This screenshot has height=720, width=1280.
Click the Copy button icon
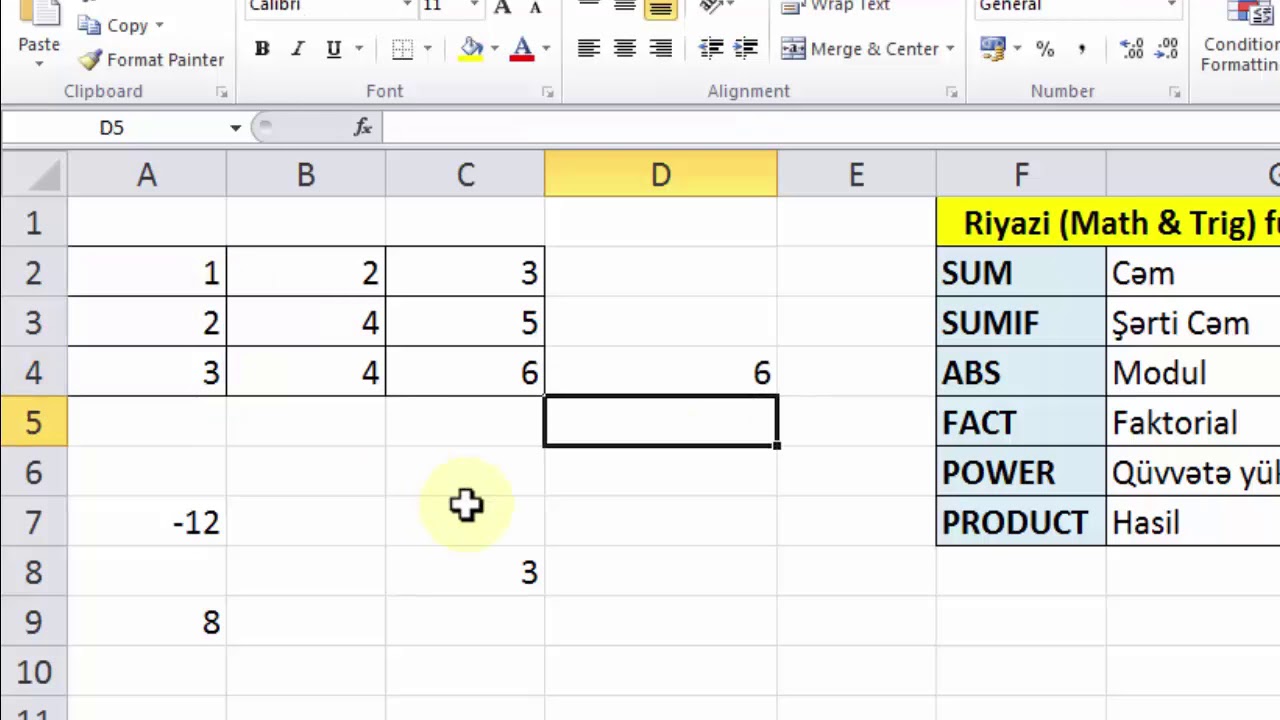(89, 25)
